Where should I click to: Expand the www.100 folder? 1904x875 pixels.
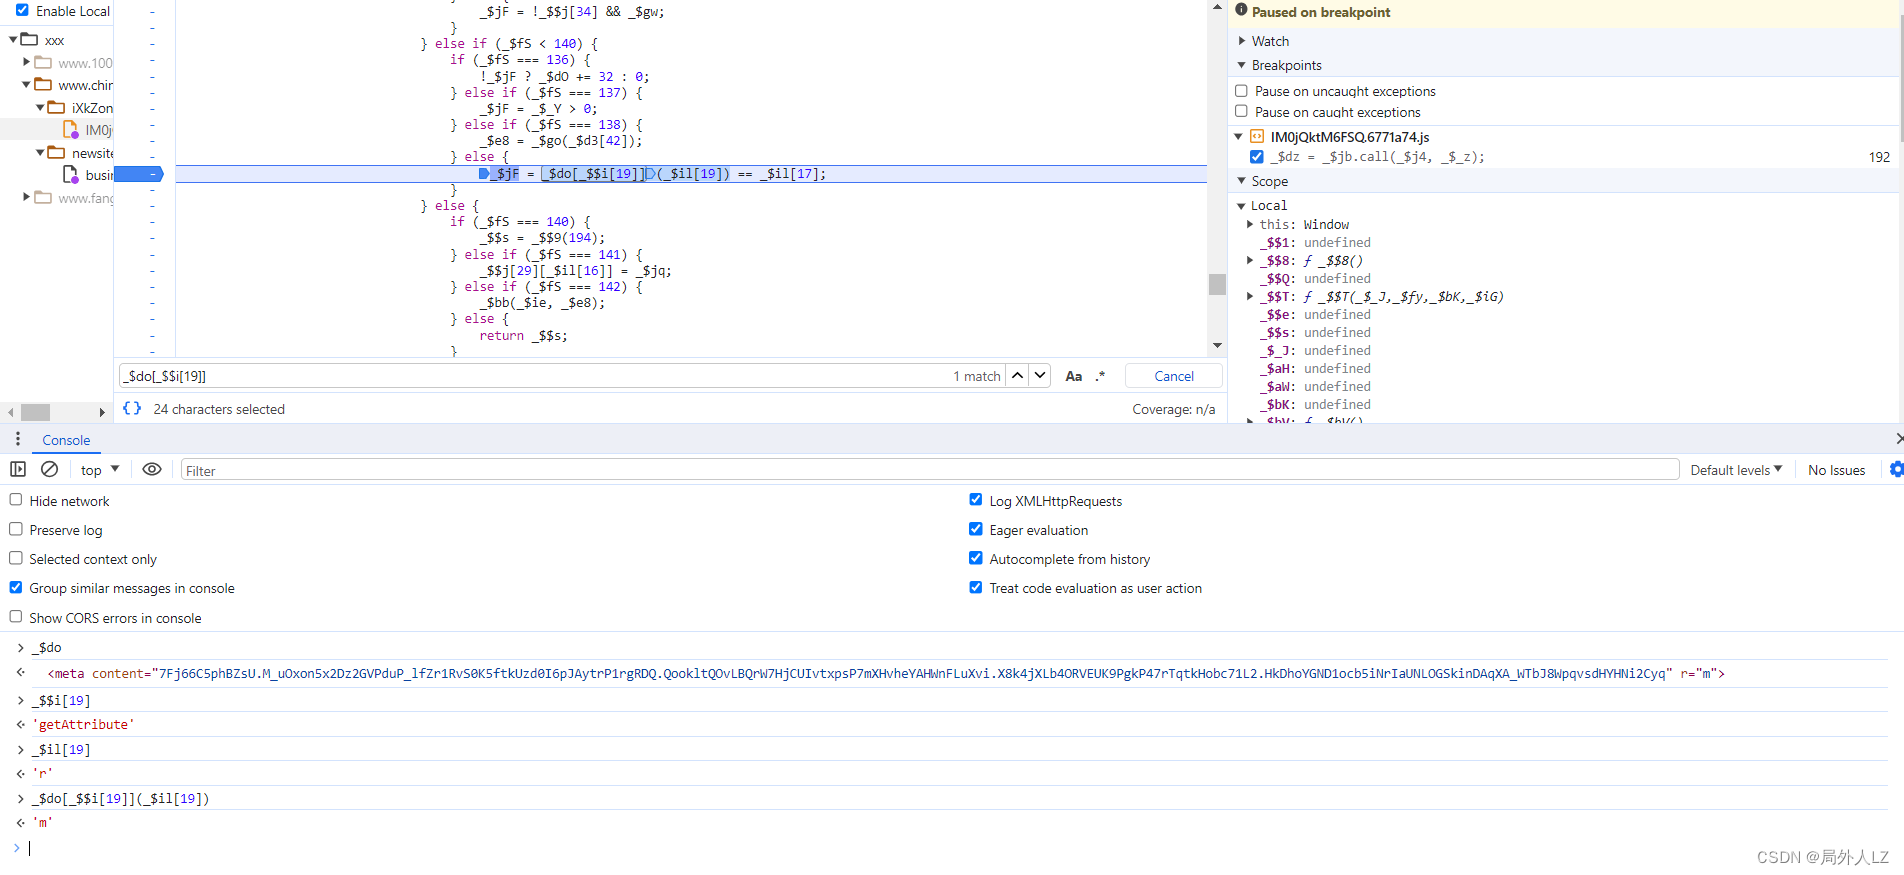[x=27, y=62]
